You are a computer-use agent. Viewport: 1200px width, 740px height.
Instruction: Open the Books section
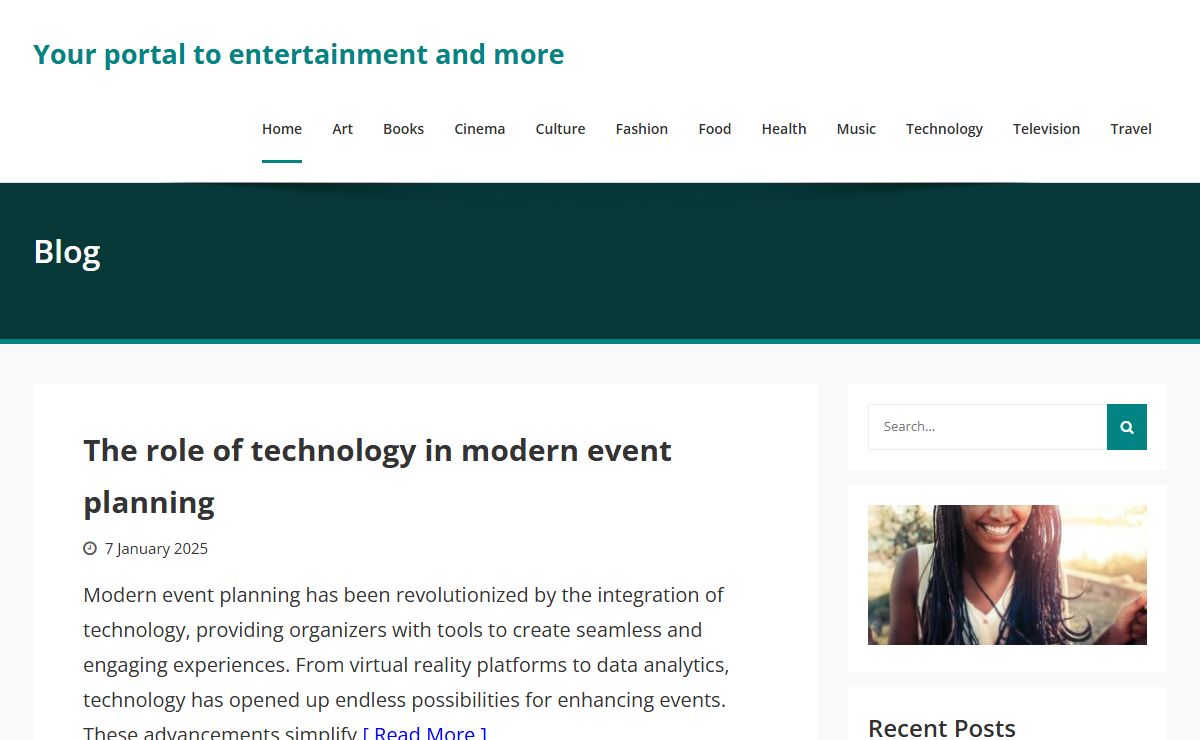coord(404,129)
